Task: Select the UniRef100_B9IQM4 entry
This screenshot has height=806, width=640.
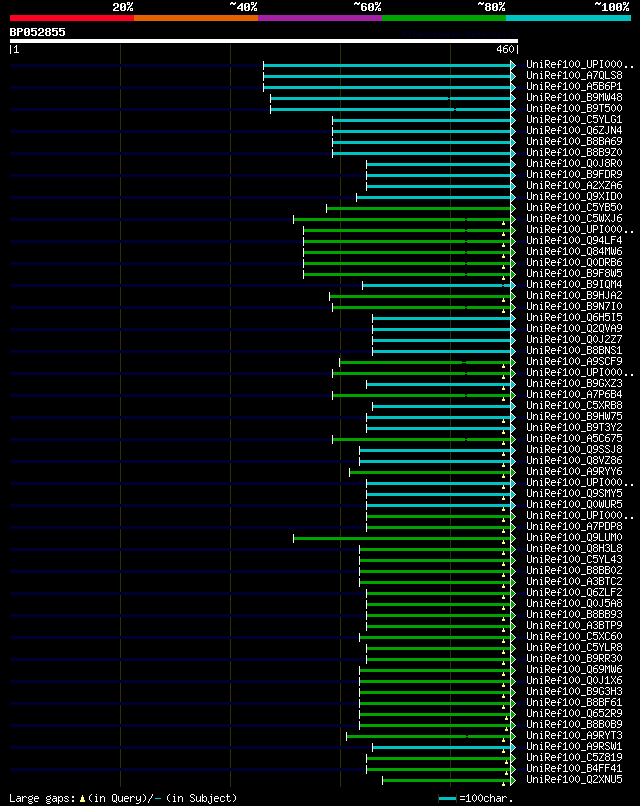Action: [574, 284]
